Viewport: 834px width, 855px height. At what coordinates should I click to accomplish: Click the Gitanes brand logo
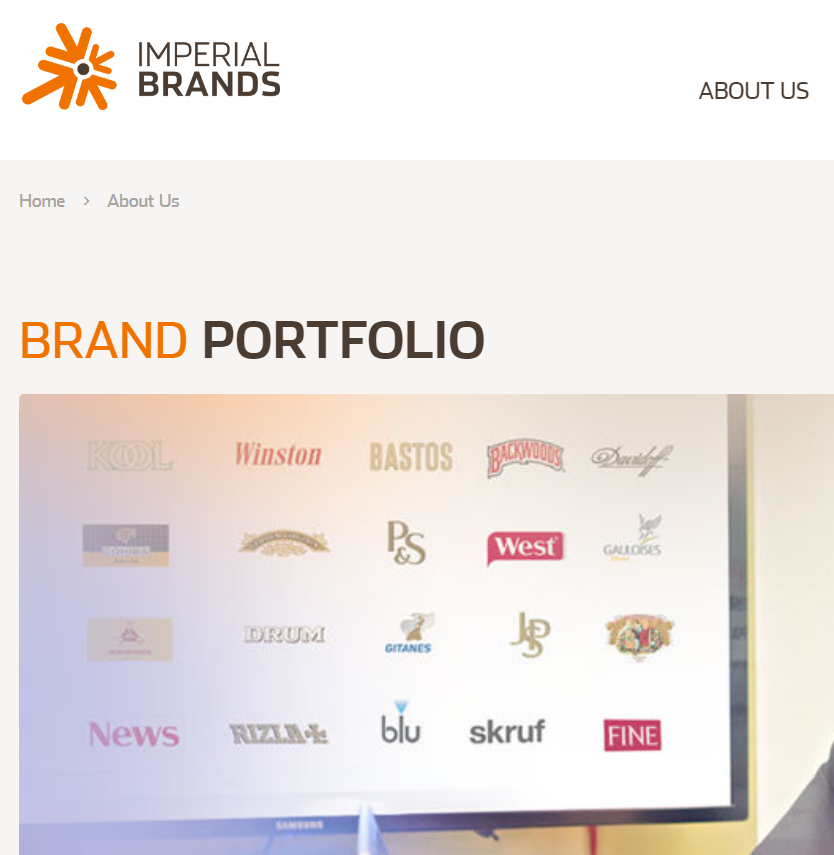tap(409, 634)
